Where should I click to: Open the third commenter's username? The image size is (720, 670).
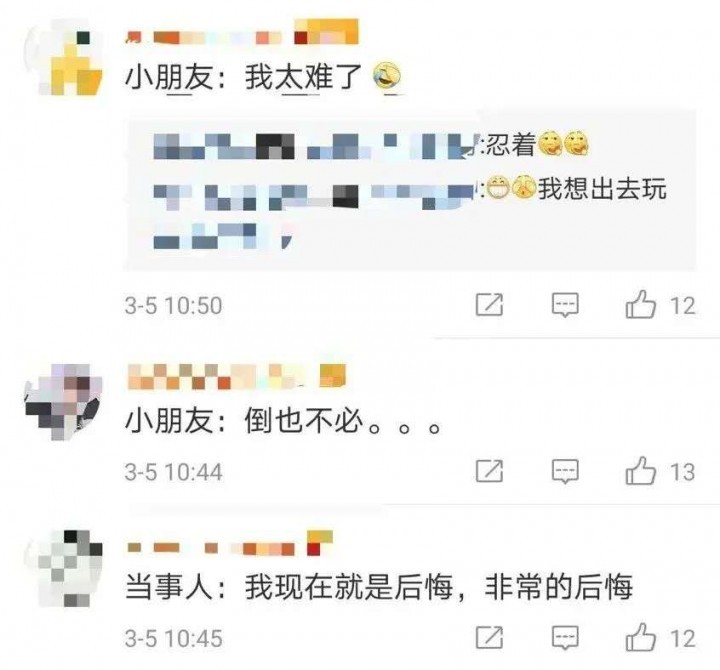coord(230,543)
